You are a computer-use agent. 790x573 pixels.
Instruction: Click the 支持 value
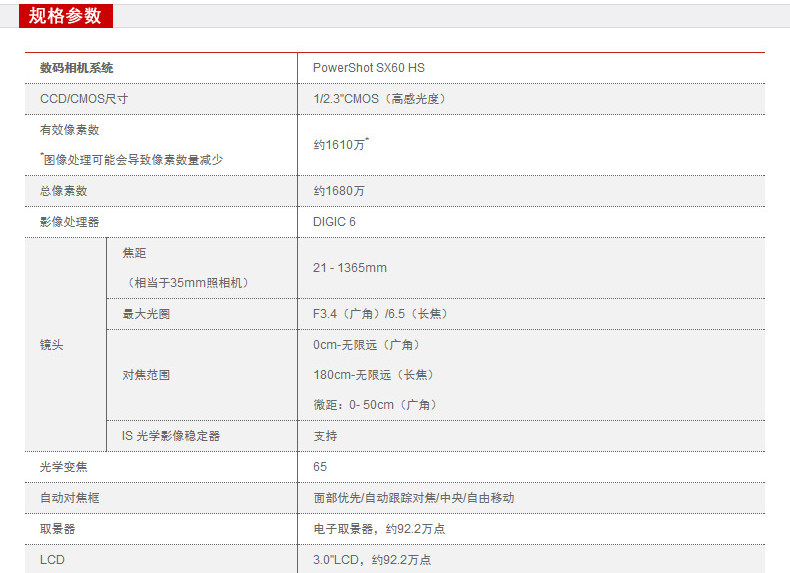tap(325, 436)
